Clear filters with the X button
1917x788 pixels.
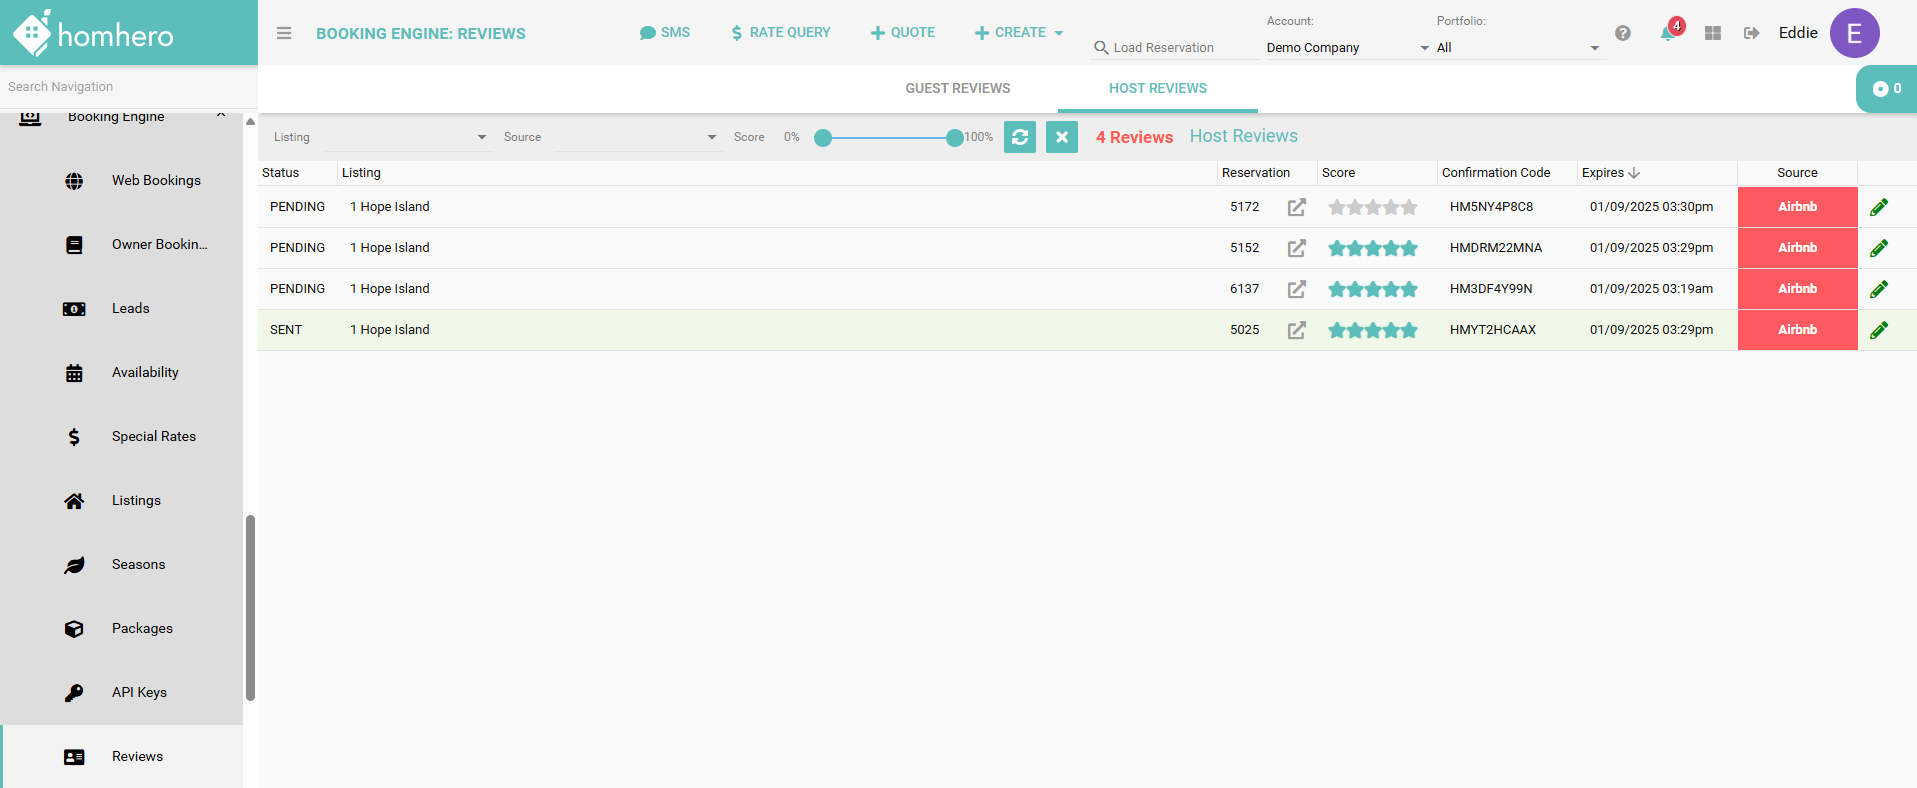(1062, 137)
